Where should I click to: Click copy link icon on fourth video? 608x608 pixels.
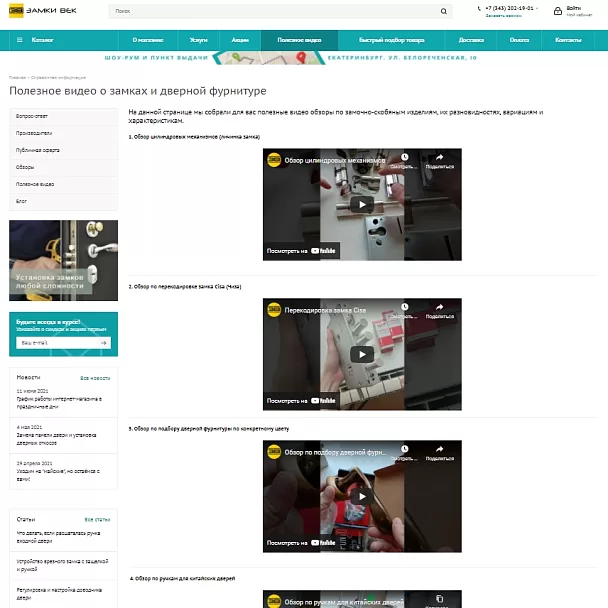click(x=439, y=599)
